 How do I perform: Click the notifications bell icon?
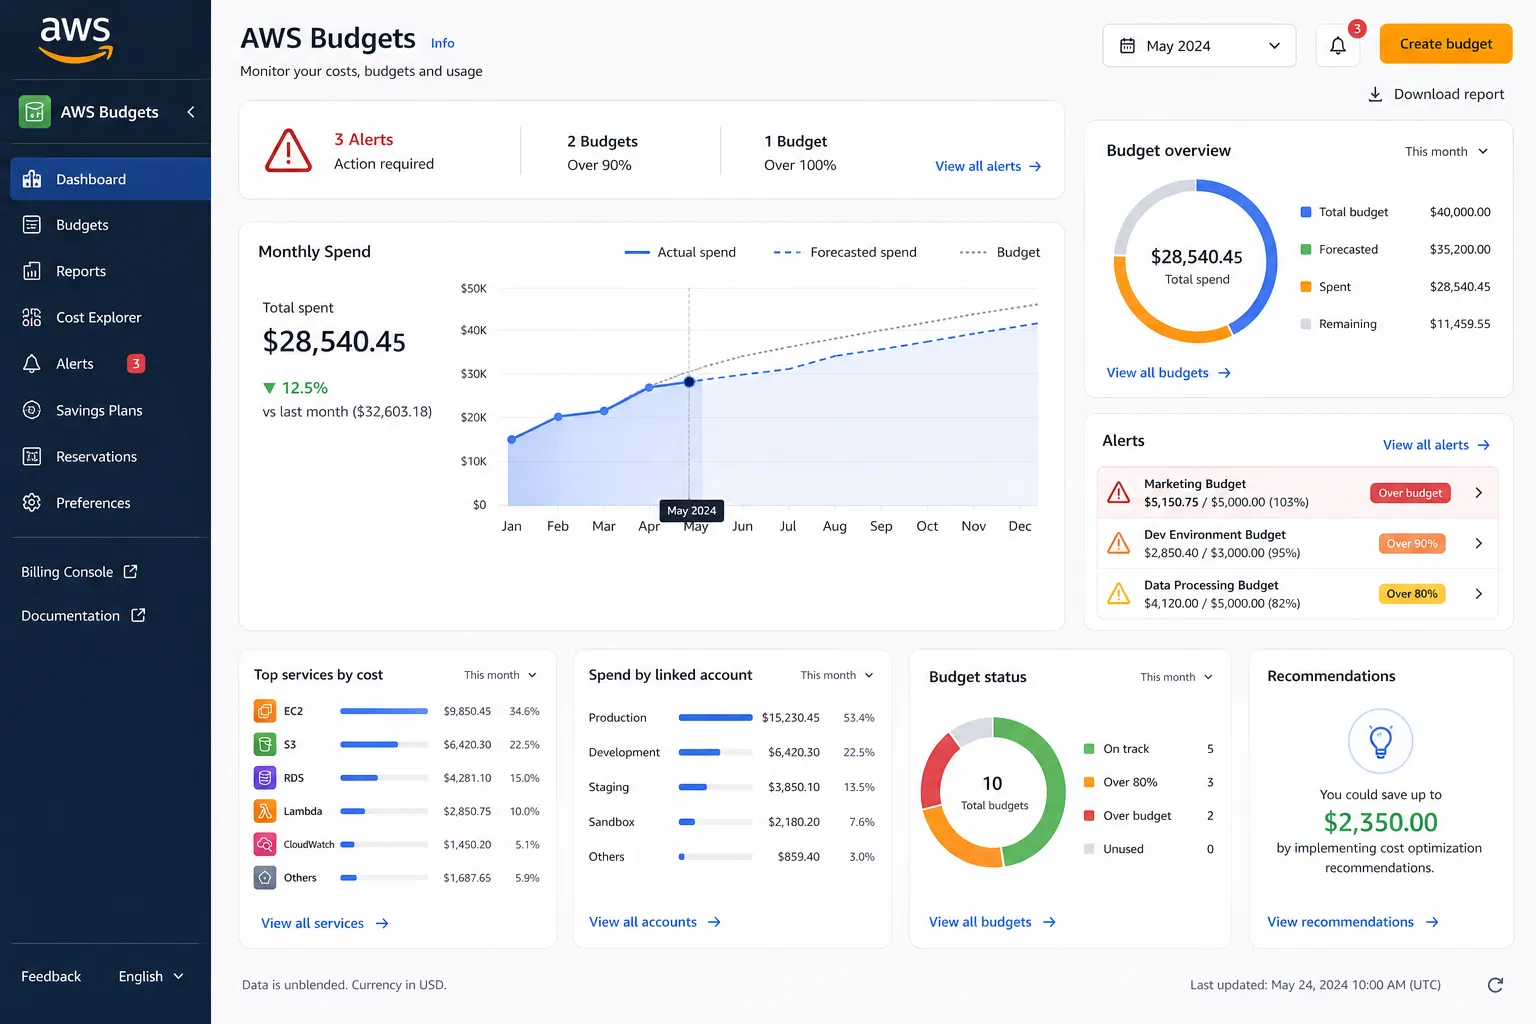tap(1338, 45)
